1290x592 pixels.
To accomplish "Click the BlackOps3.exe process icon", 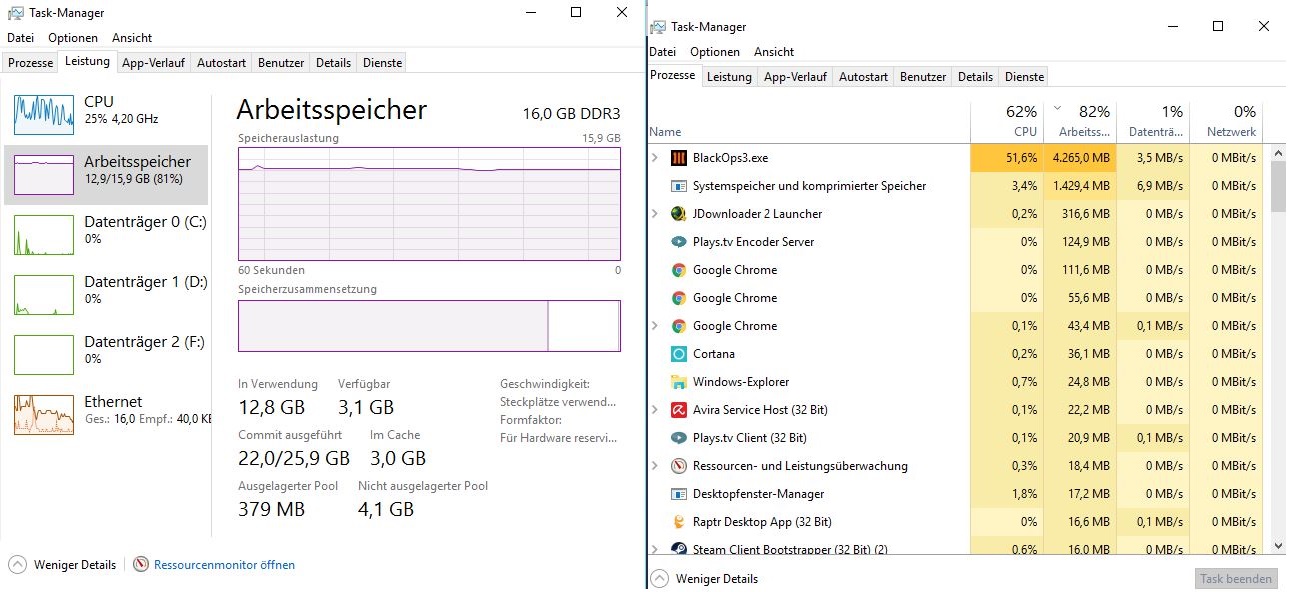I will [678, 158].
